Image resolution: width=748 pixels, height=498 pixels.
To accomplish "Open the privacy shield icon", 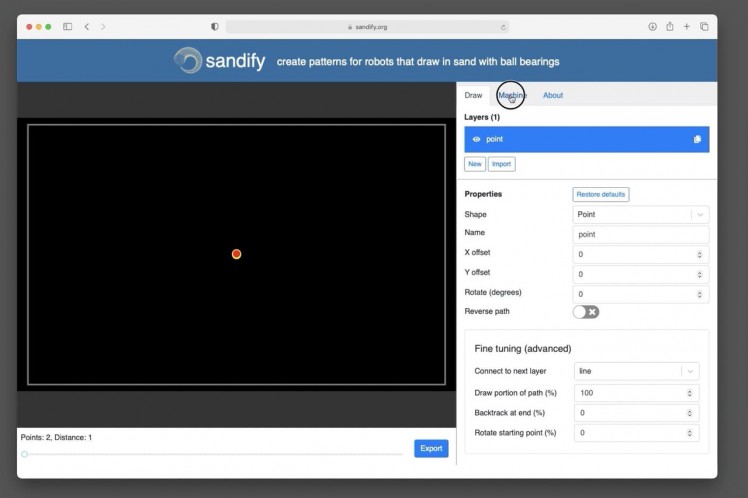I will 215,27.
